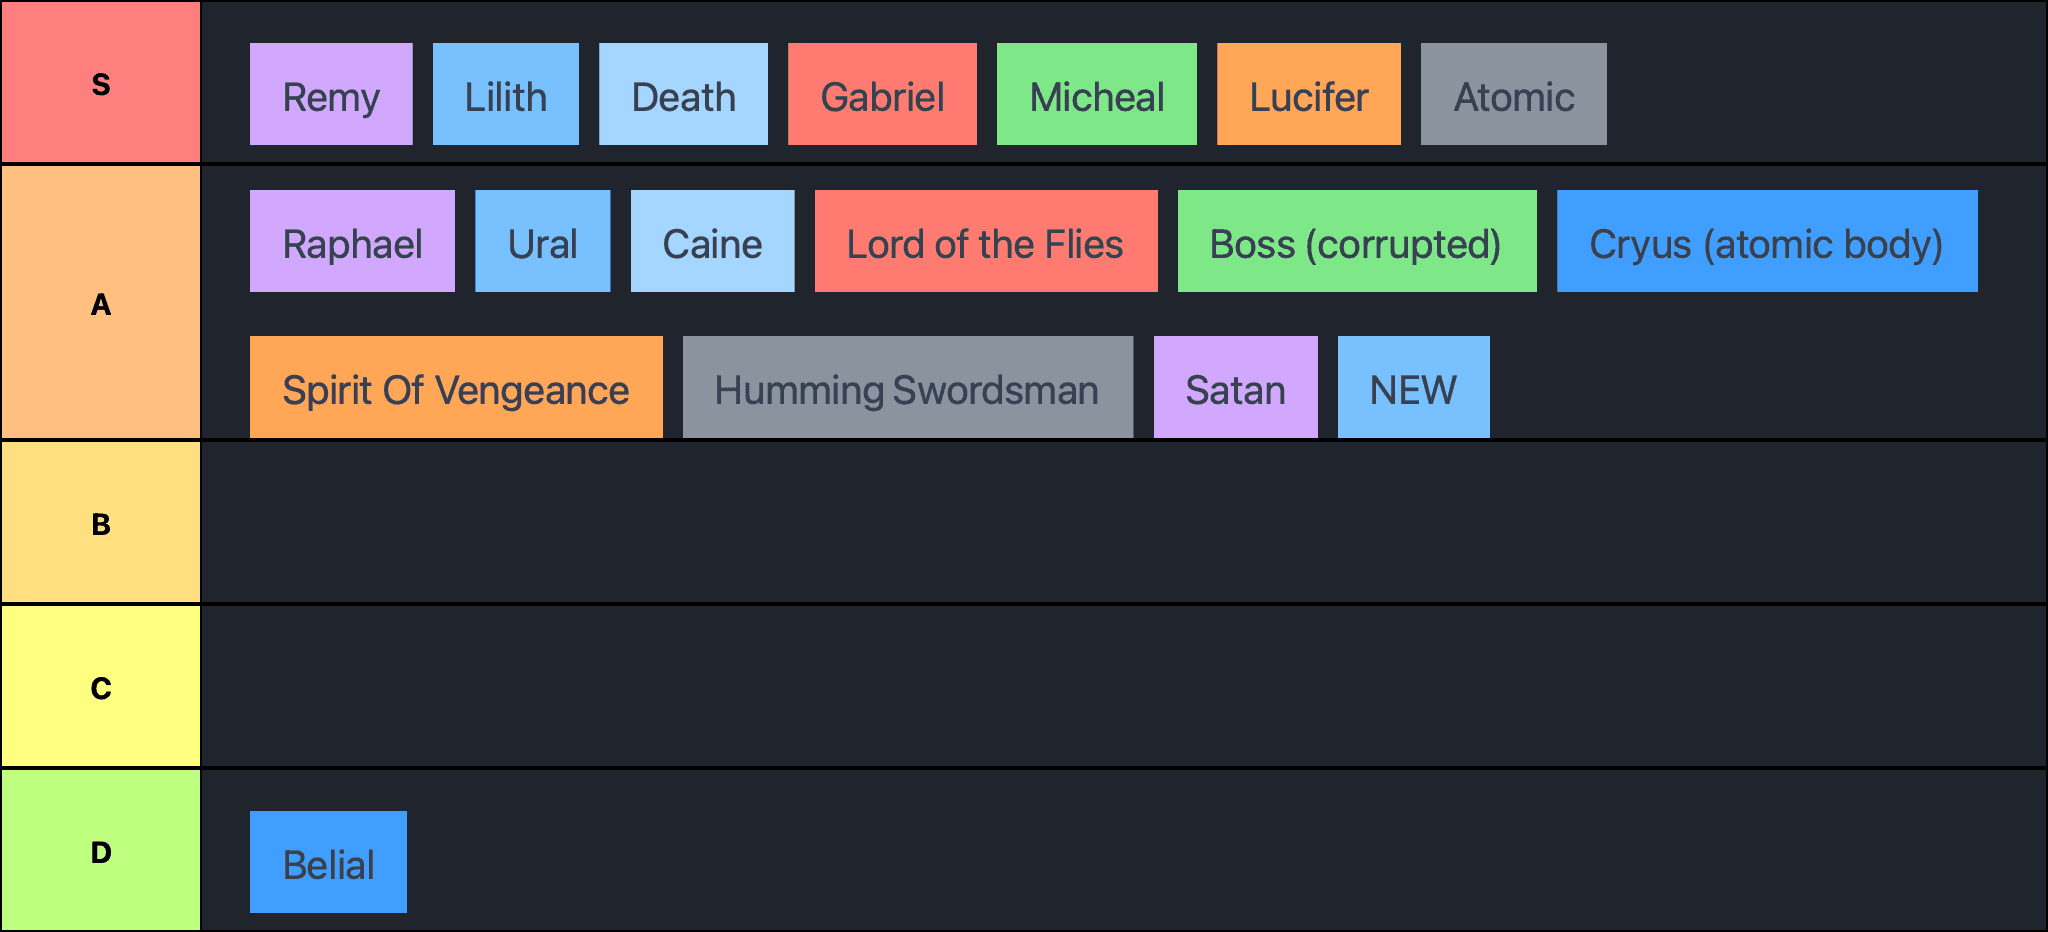
Task: Click the Lord of the Flies tile
Action: point(986,242)
